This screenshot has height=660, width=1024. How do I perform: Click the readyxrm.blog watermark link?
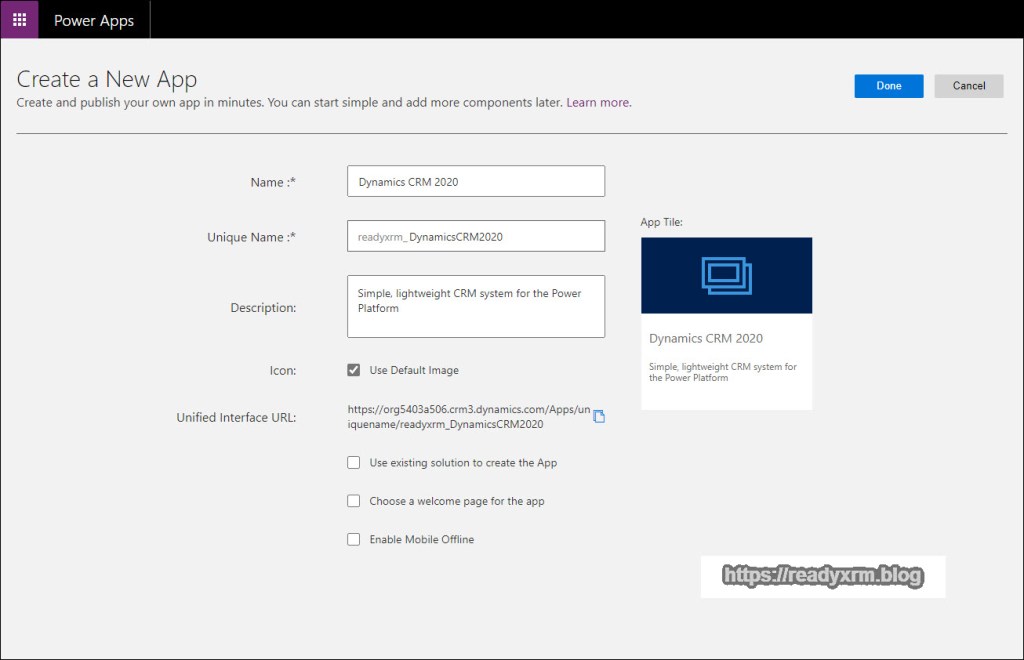tap(822, 577)
